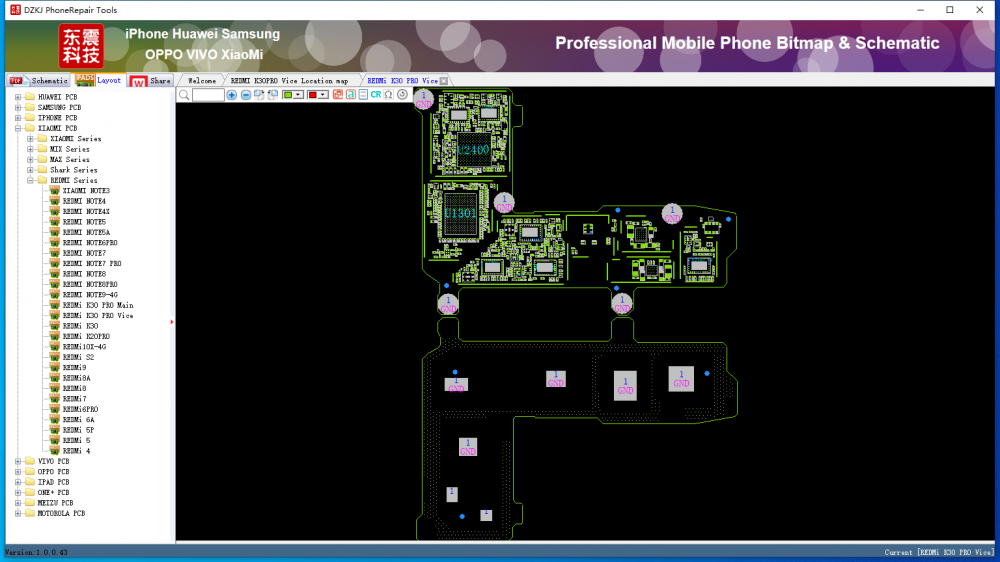Click the zoom in plus icon
1000x562 pixels.
(x=232, y=95)
